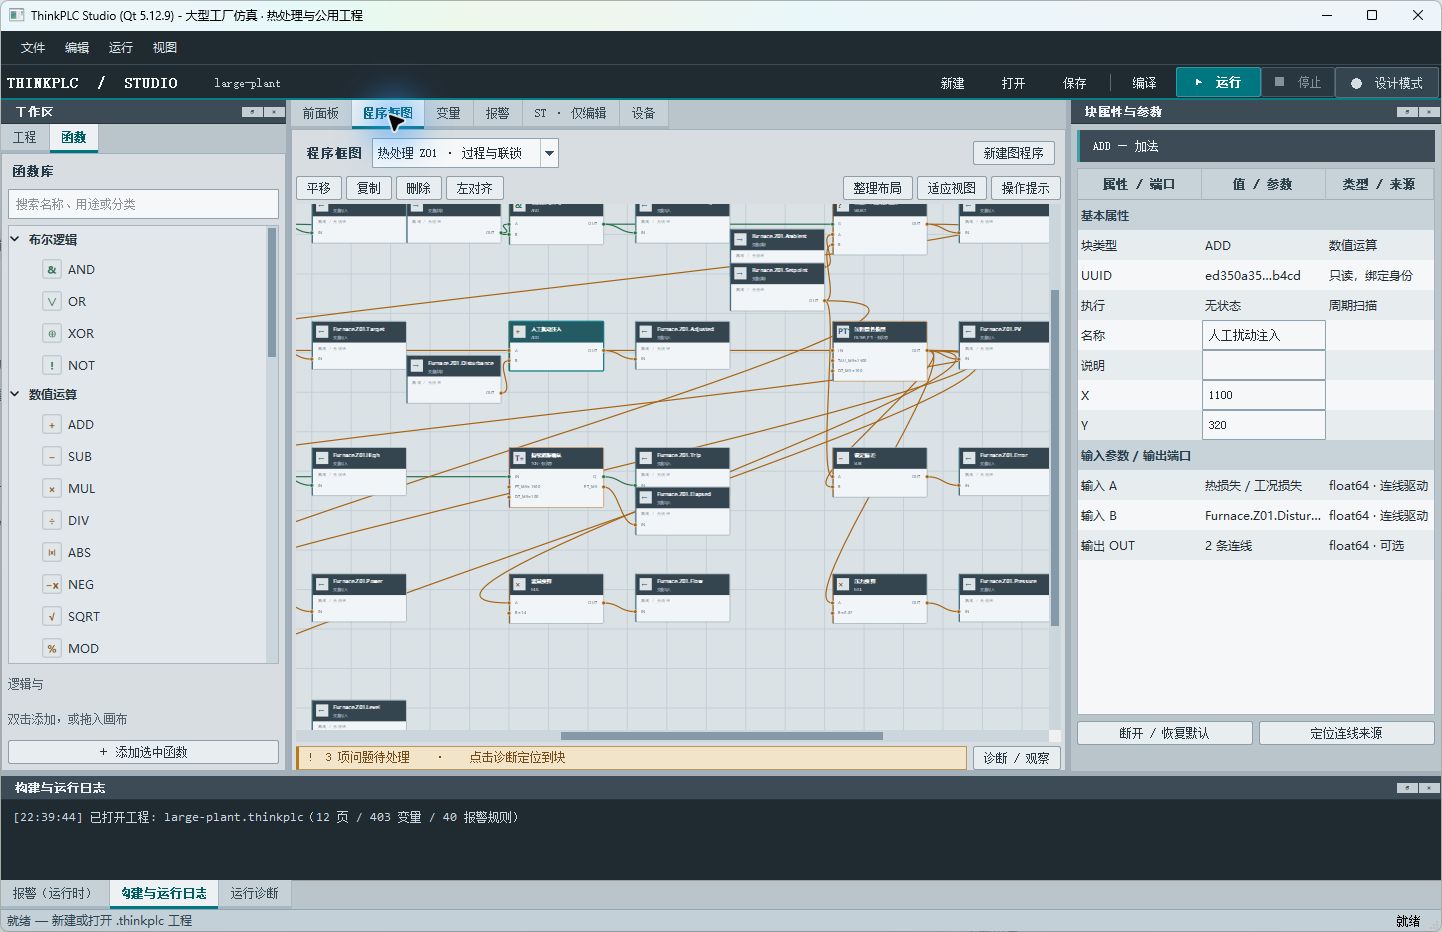Click the 诊断 / 观察 button
The image size is (1442, 932).
click(1016, 758)
